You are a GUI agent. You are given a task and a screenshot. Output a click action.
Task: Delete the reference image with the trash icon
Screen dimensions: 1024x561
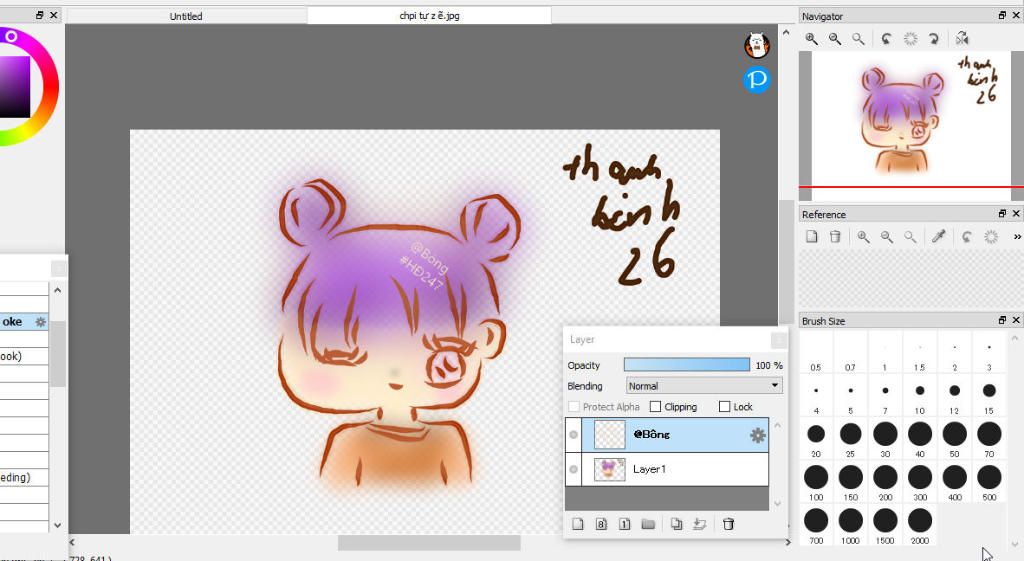[x=835, y=236]
